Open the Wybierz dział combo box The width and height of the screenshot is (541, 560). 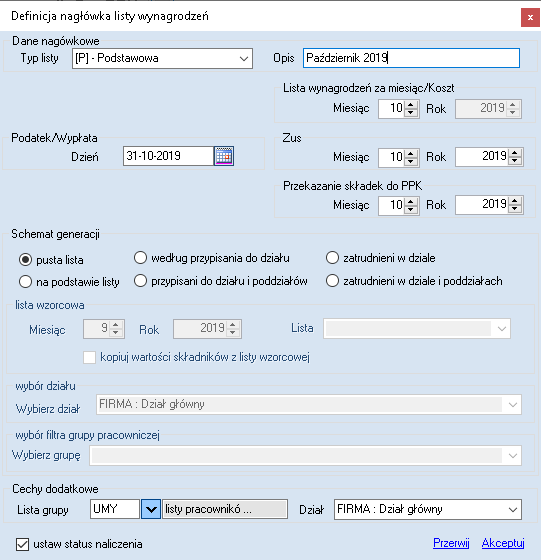click(309, 405)
